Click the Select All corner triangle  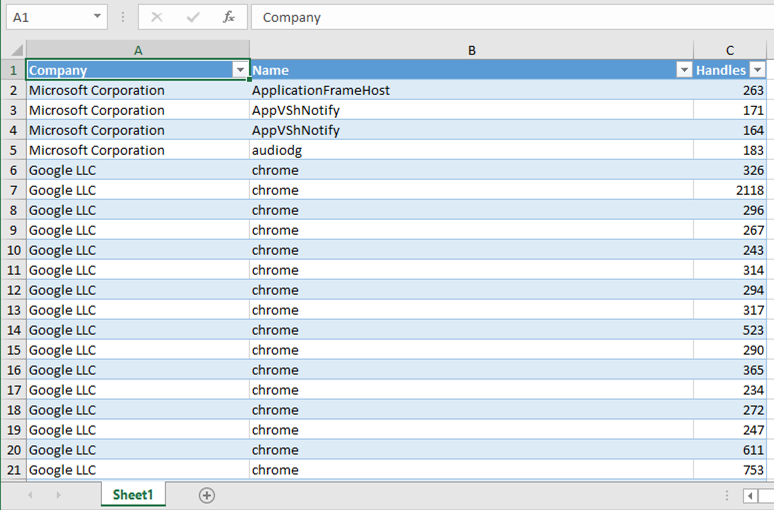click(16, 50)
